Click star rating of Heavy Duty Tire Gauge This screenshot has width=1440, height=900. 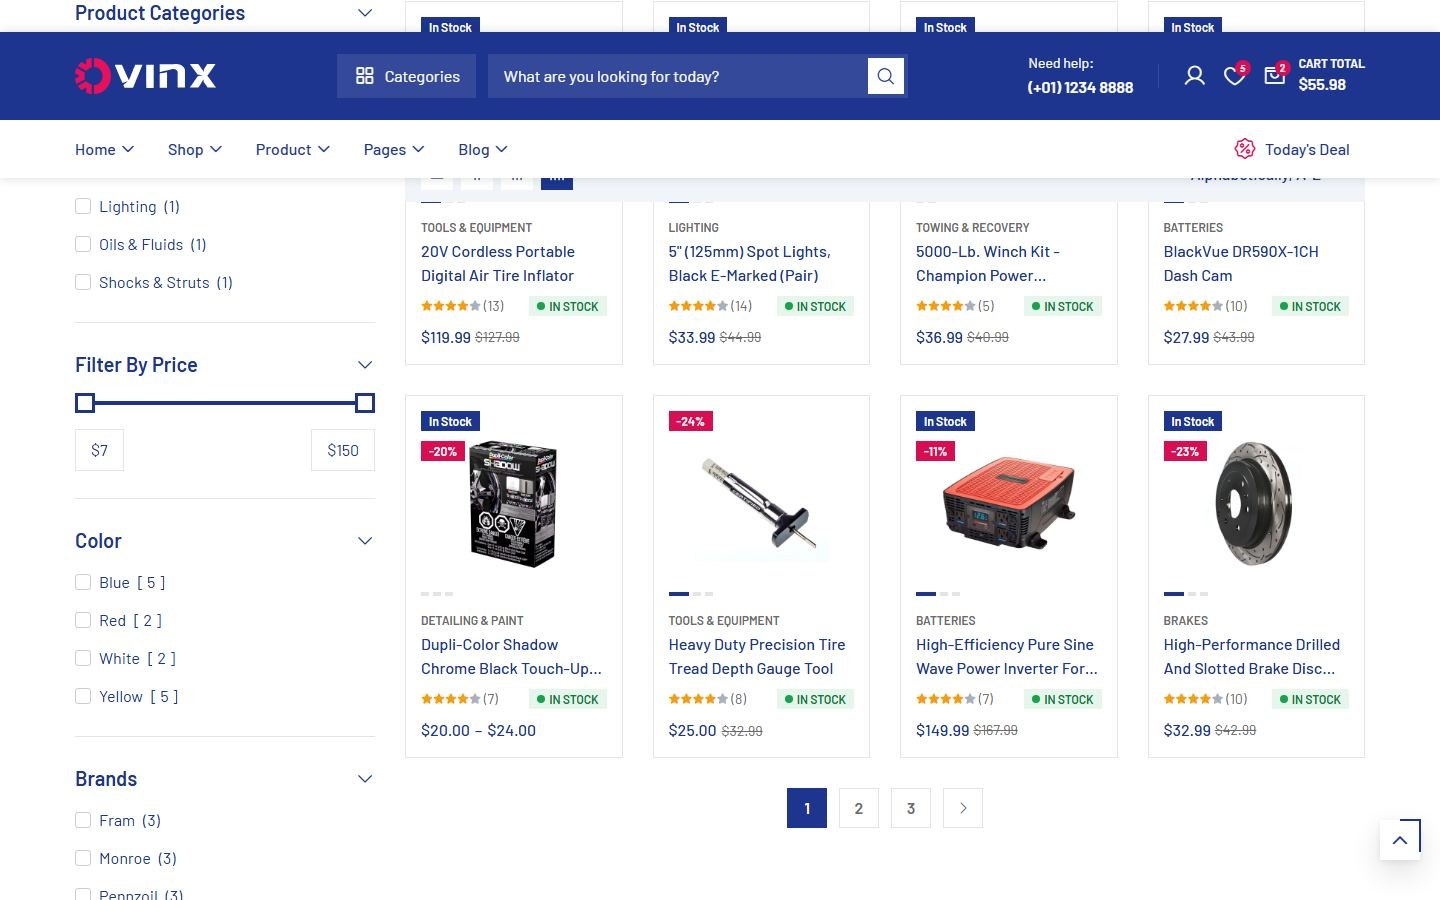tap(698, 699)
